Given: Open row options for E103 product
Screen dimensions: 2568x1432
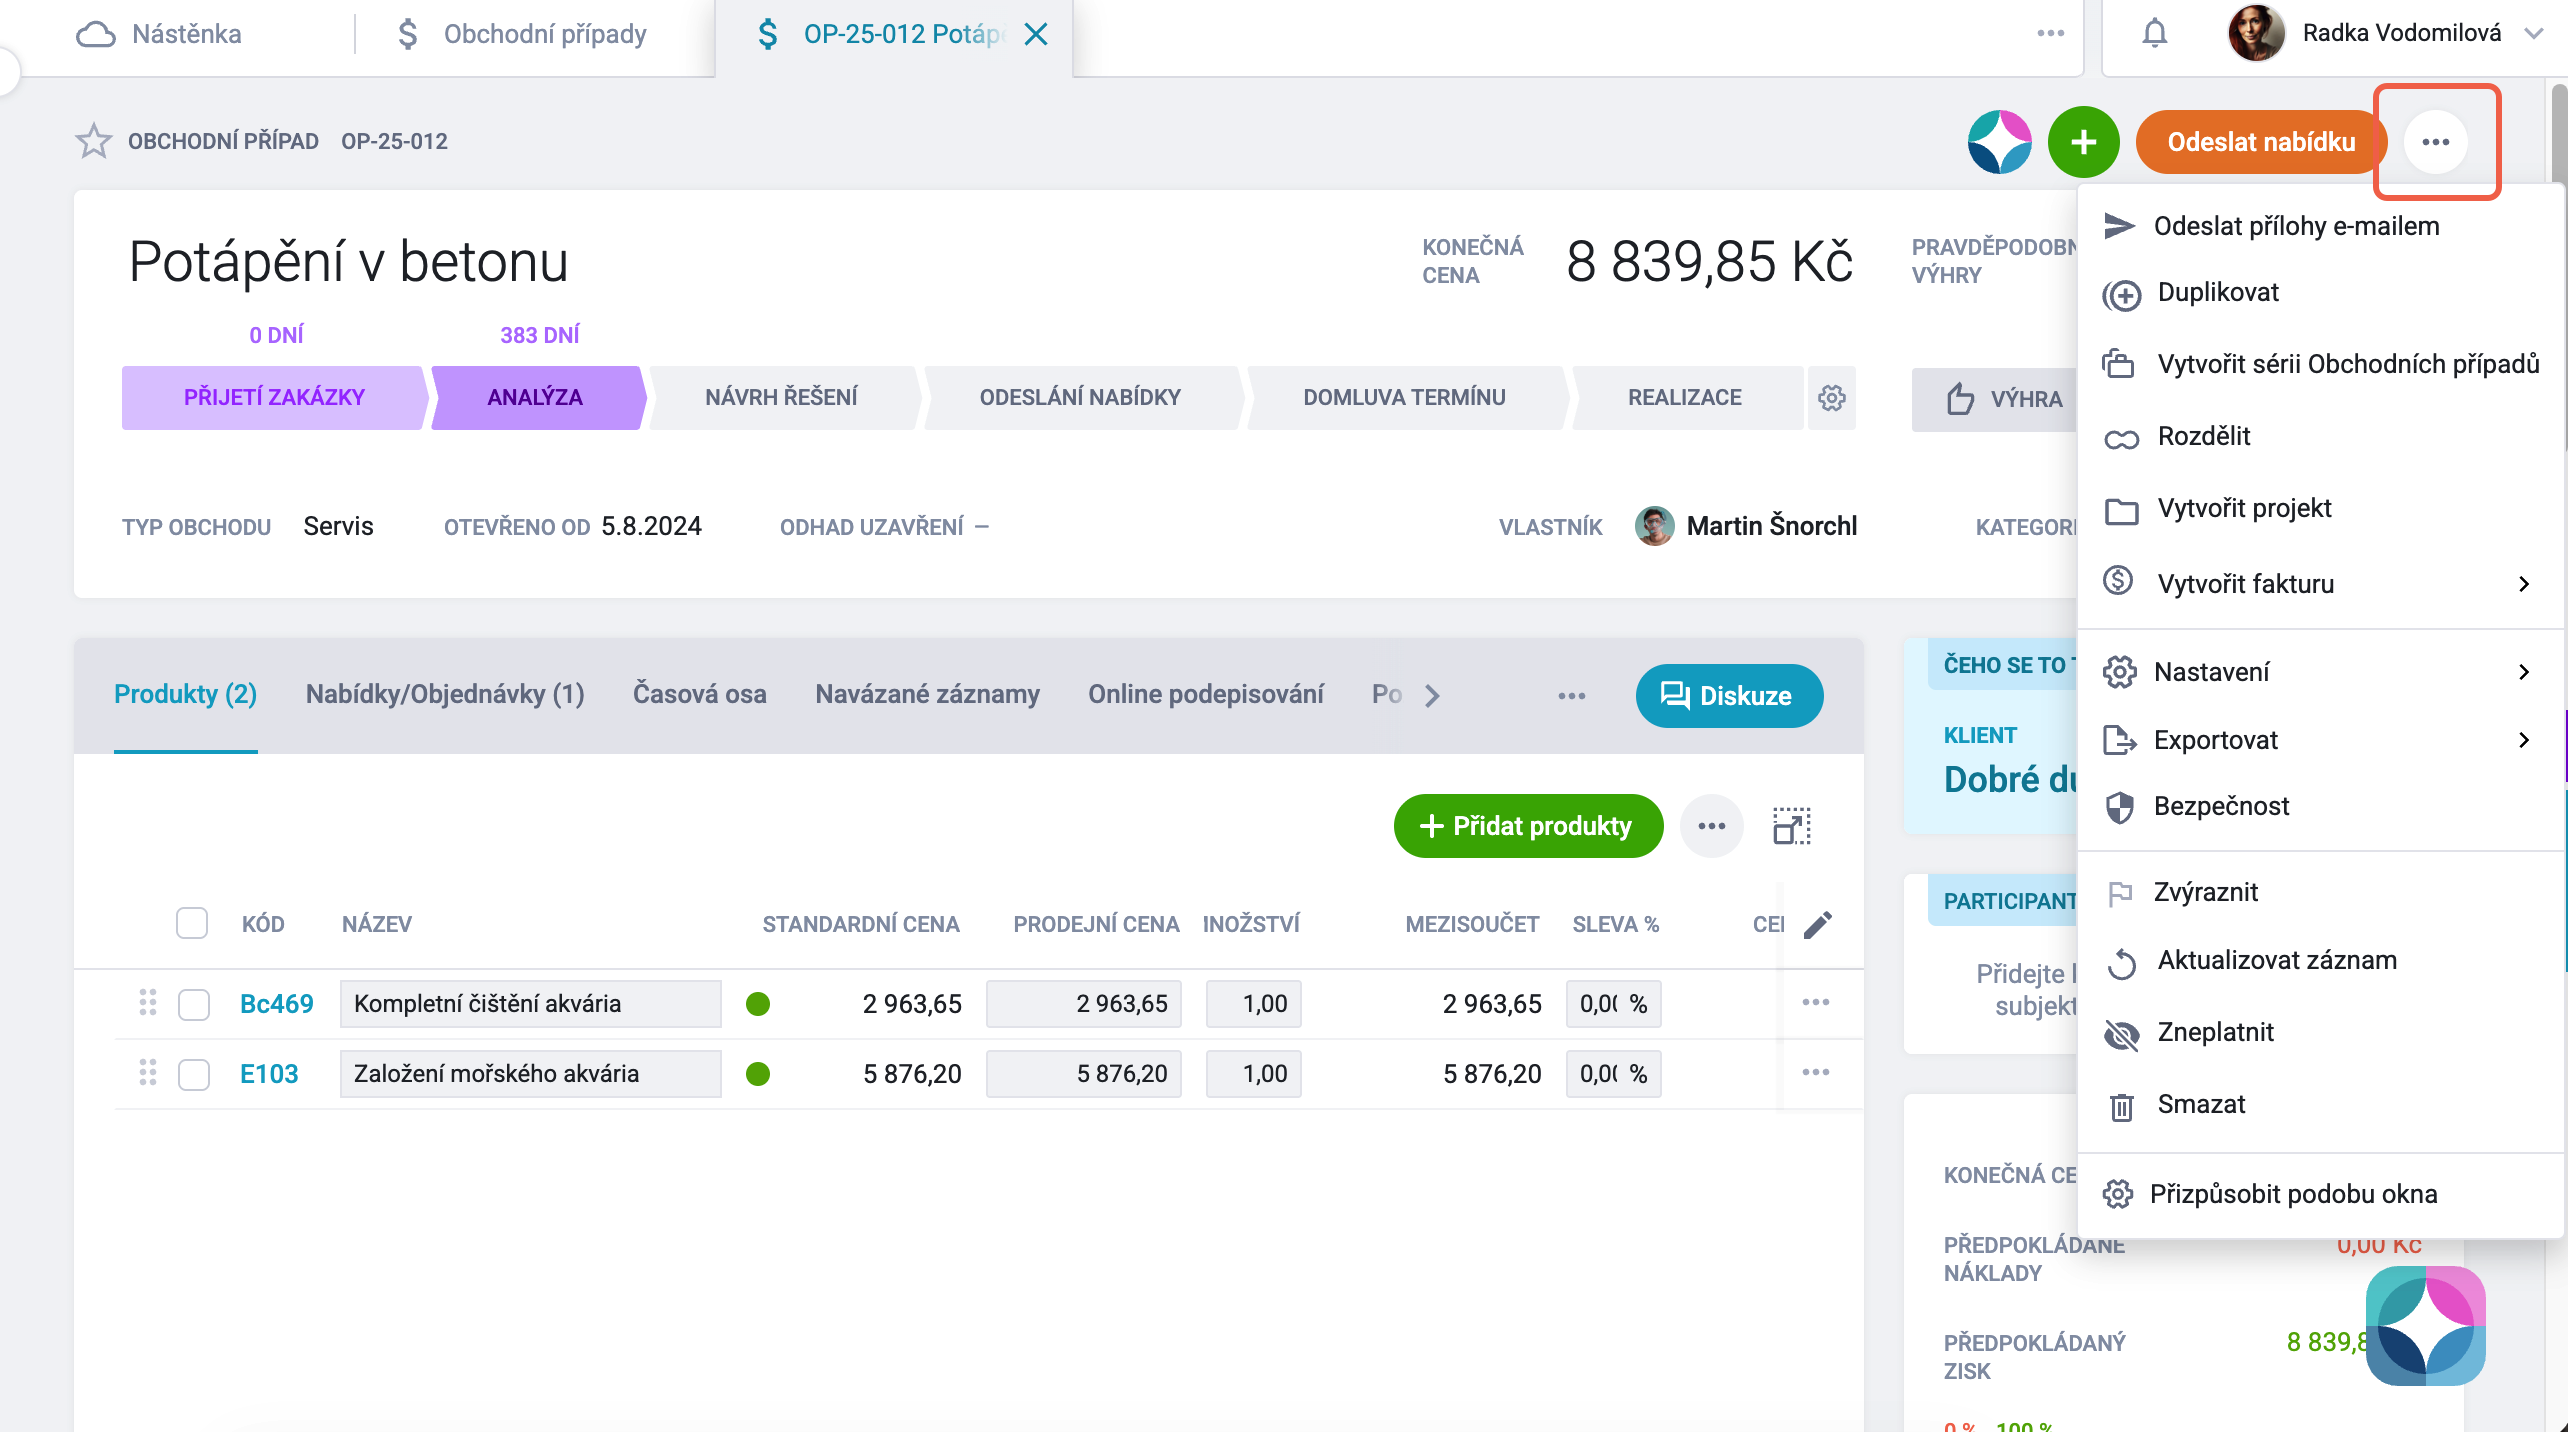Looking at the screenshot, I should [1816, 1073].
